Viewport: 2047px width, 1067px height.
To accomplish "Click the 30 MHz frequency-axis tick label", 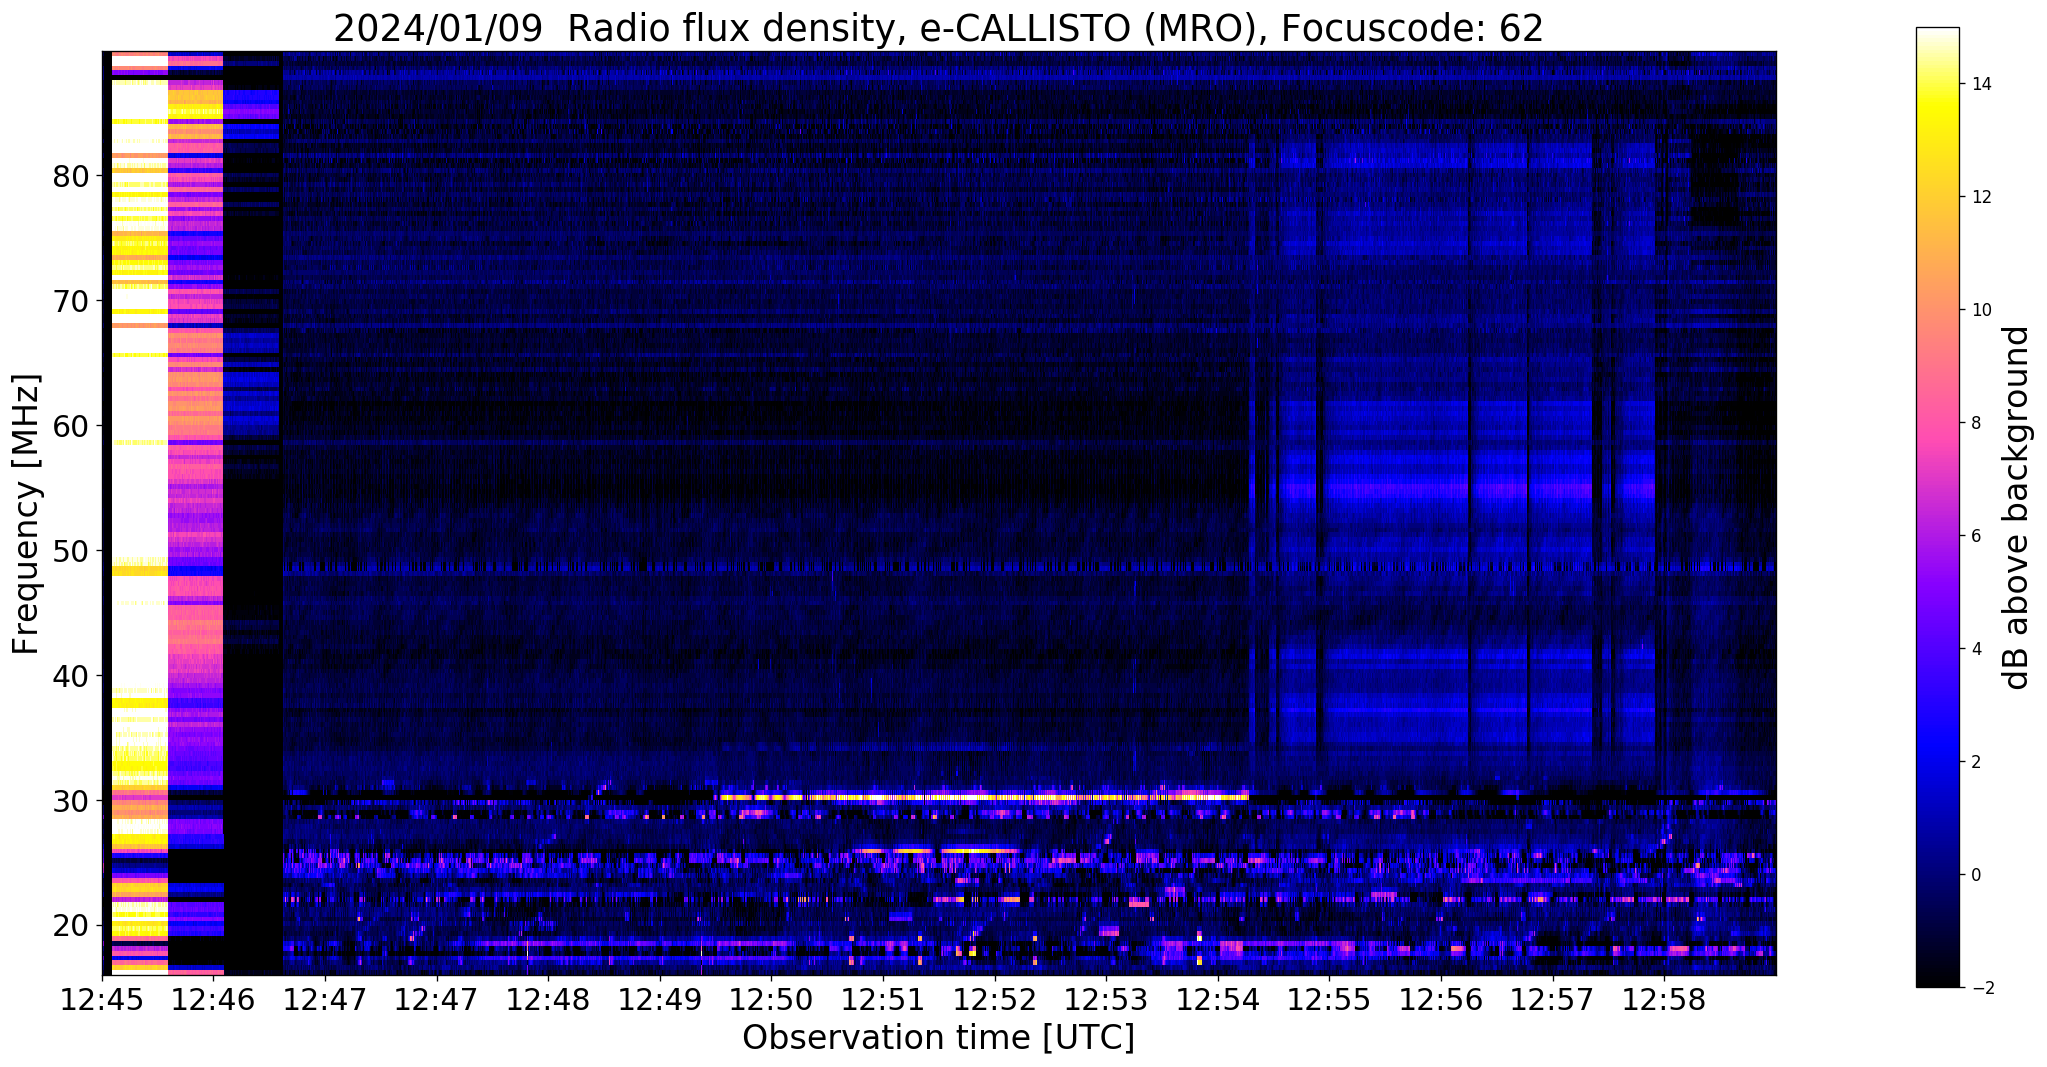I will click(x=71, y=801).
